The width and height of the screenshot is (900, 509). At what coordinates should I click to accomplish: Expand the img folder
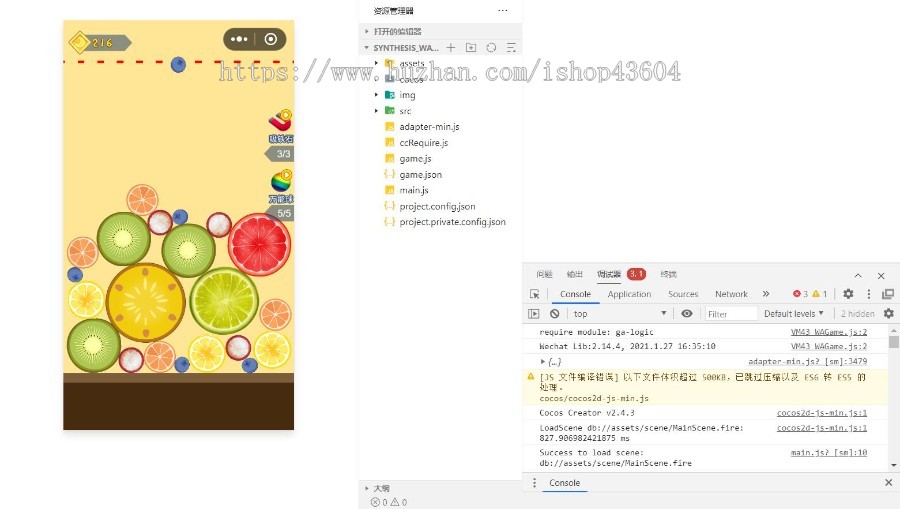pos(440,95)
